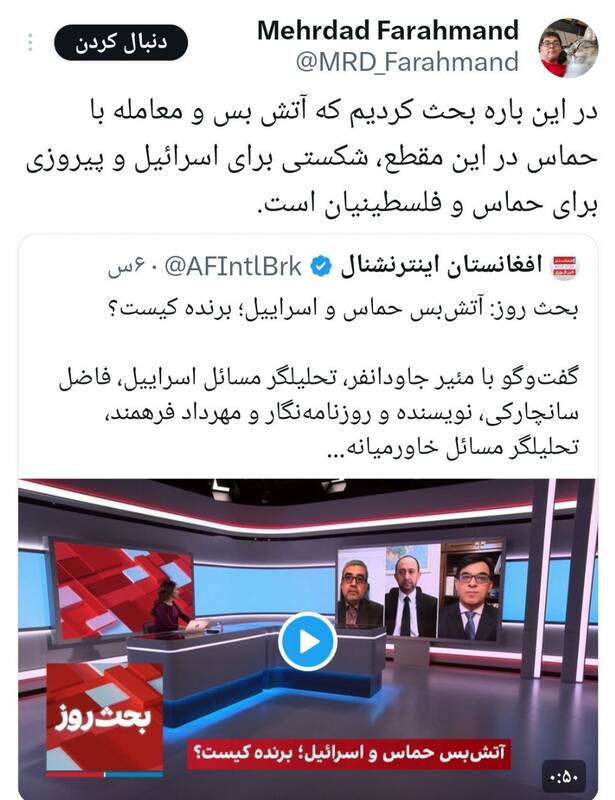Click the video duration badge ۰:۵۰

(x=563, y=778)
